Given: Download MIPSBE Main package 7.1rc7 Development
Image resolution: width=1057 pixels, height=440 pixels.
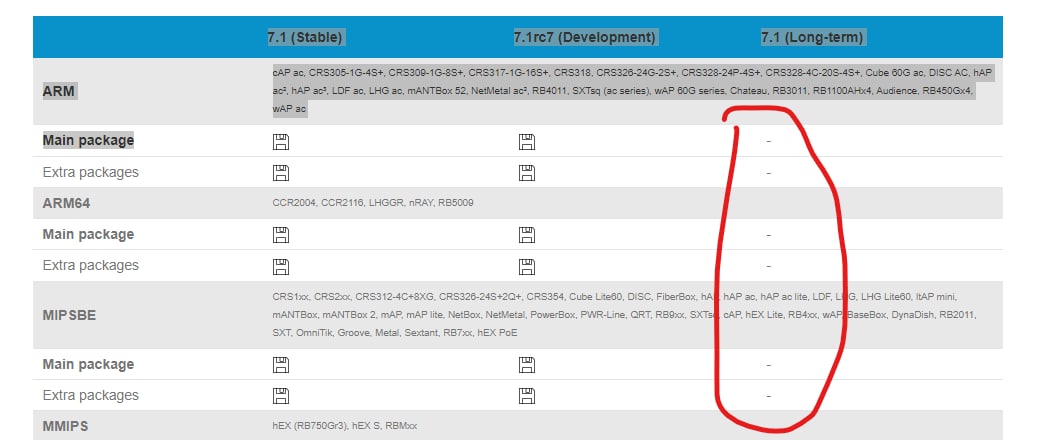Looking at the screenshot, I should coord(526,365).
